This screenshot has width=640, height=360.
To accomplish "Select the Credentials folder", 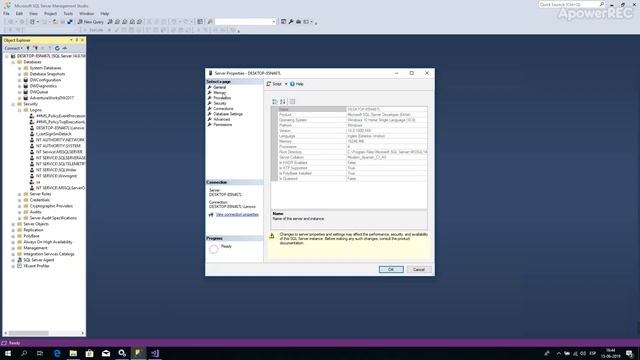I will coord(40,200).
